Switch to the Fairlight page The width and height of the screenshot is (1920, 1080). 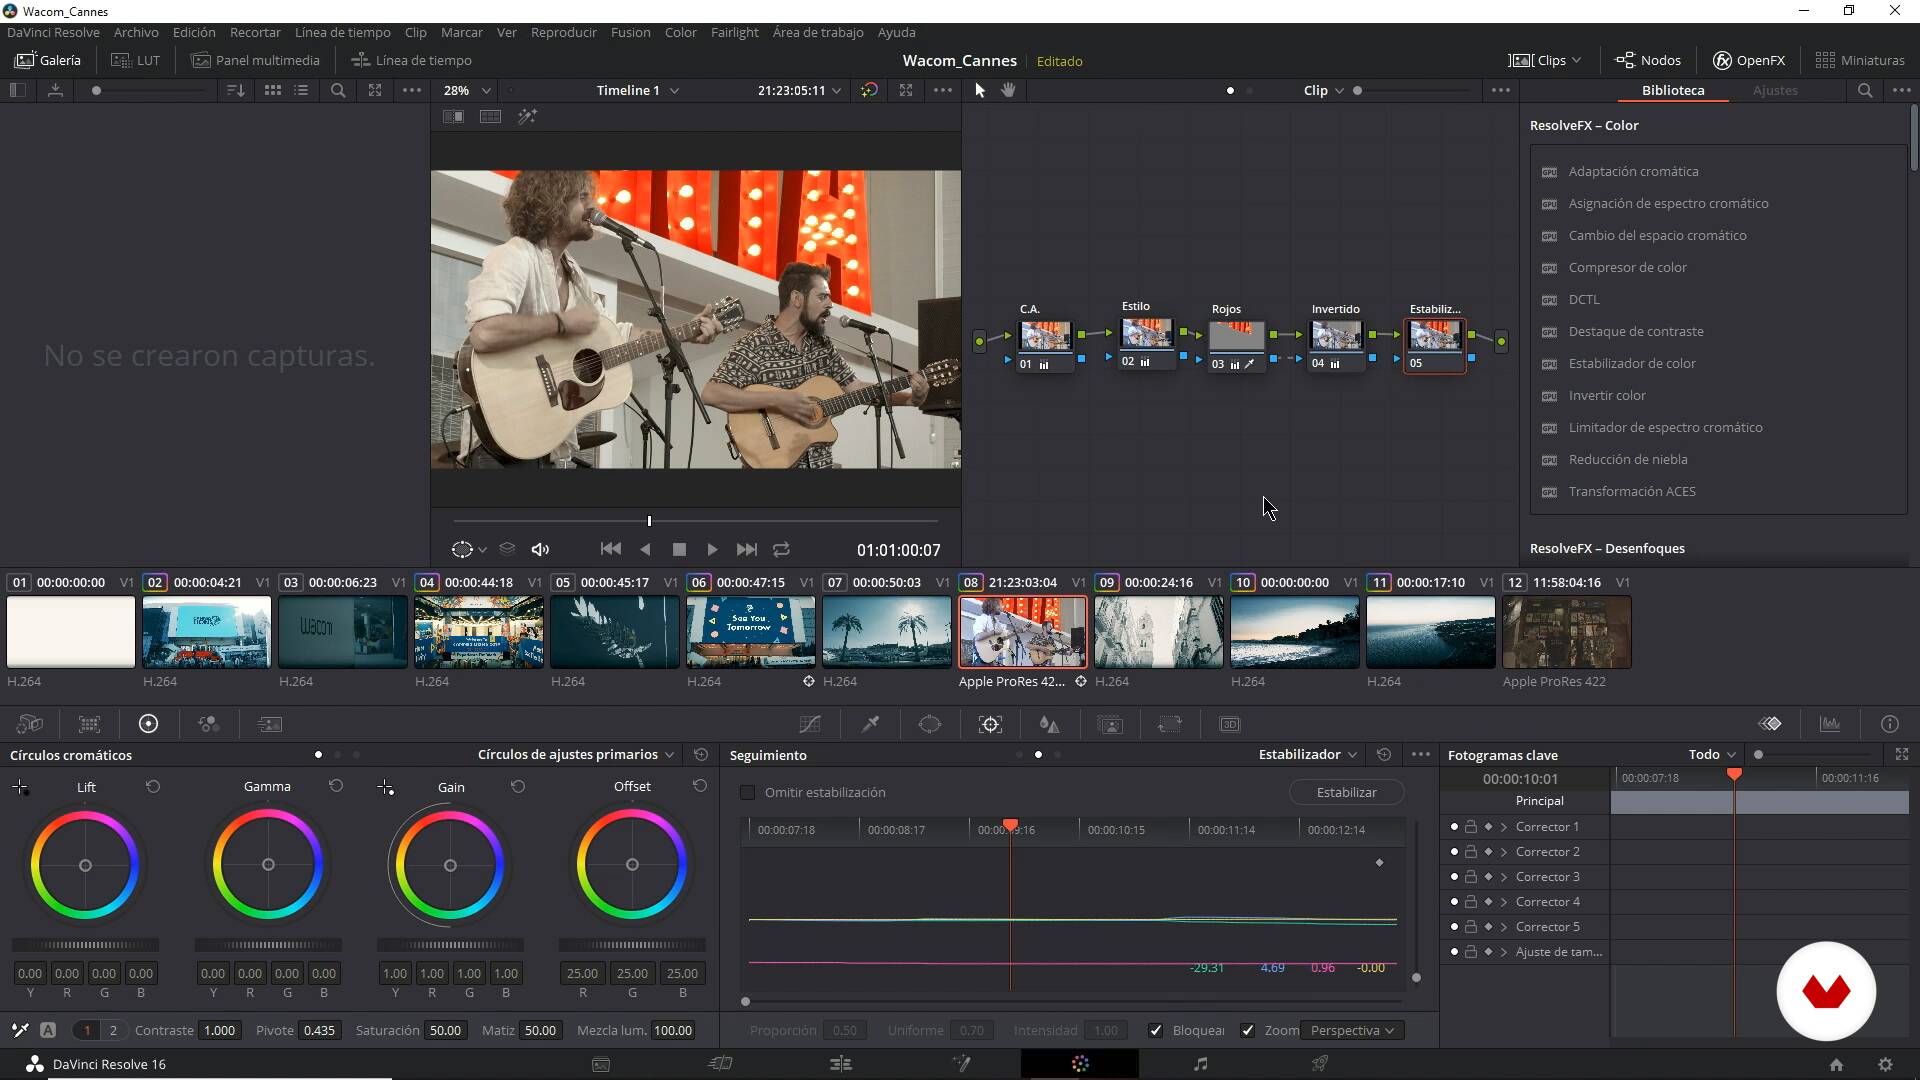[x=1200, y=1064]
